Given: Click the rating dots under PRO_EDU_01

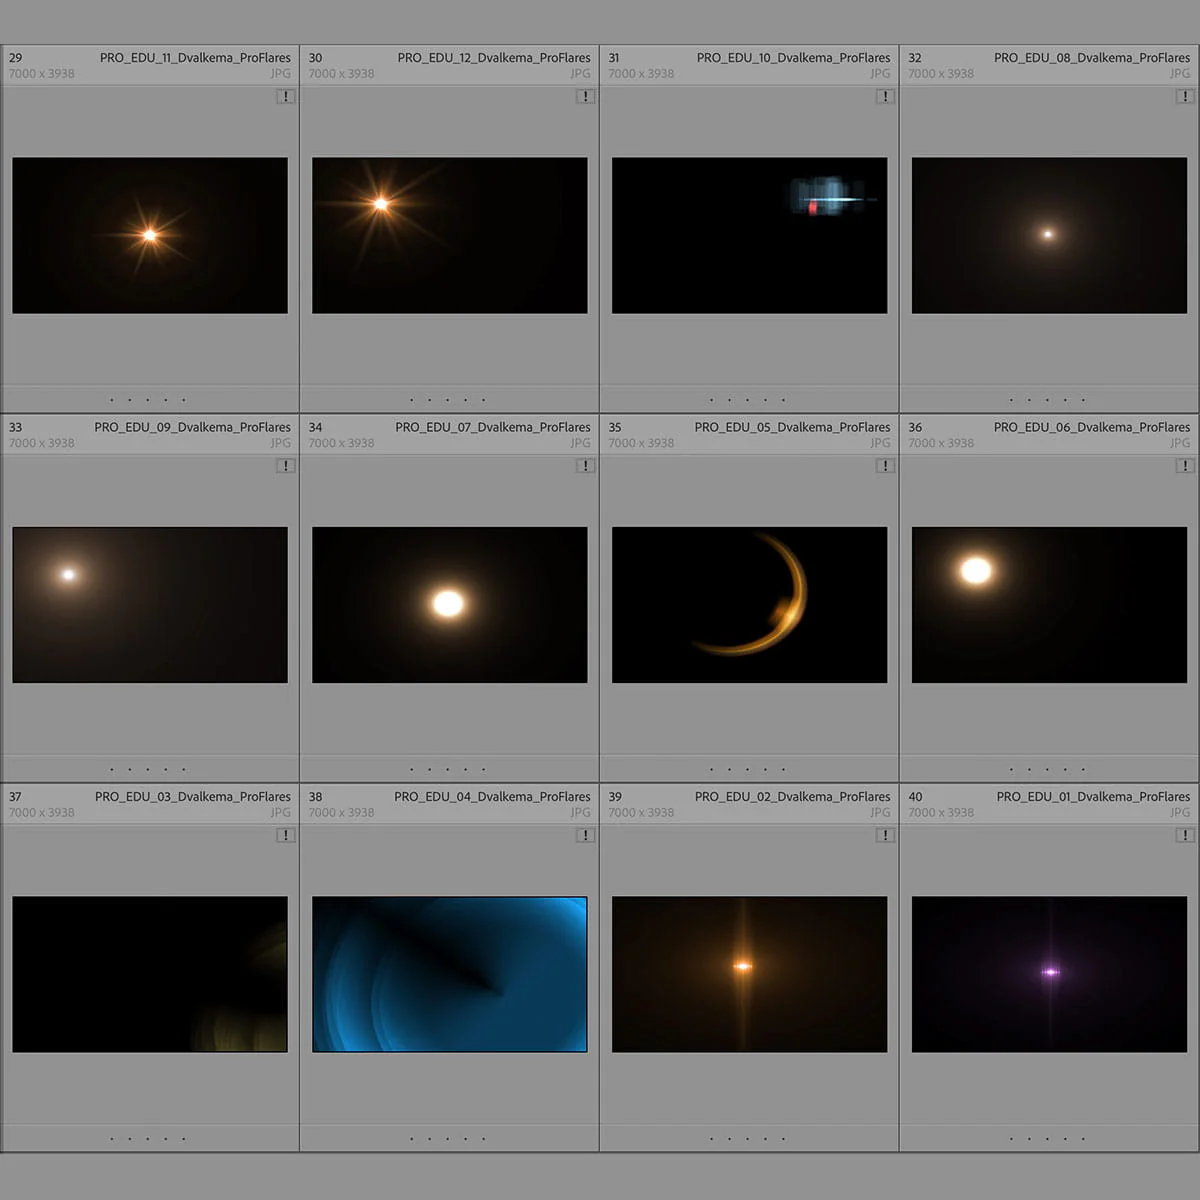Looking at the screenshot, I should tap(1047, 1139).
